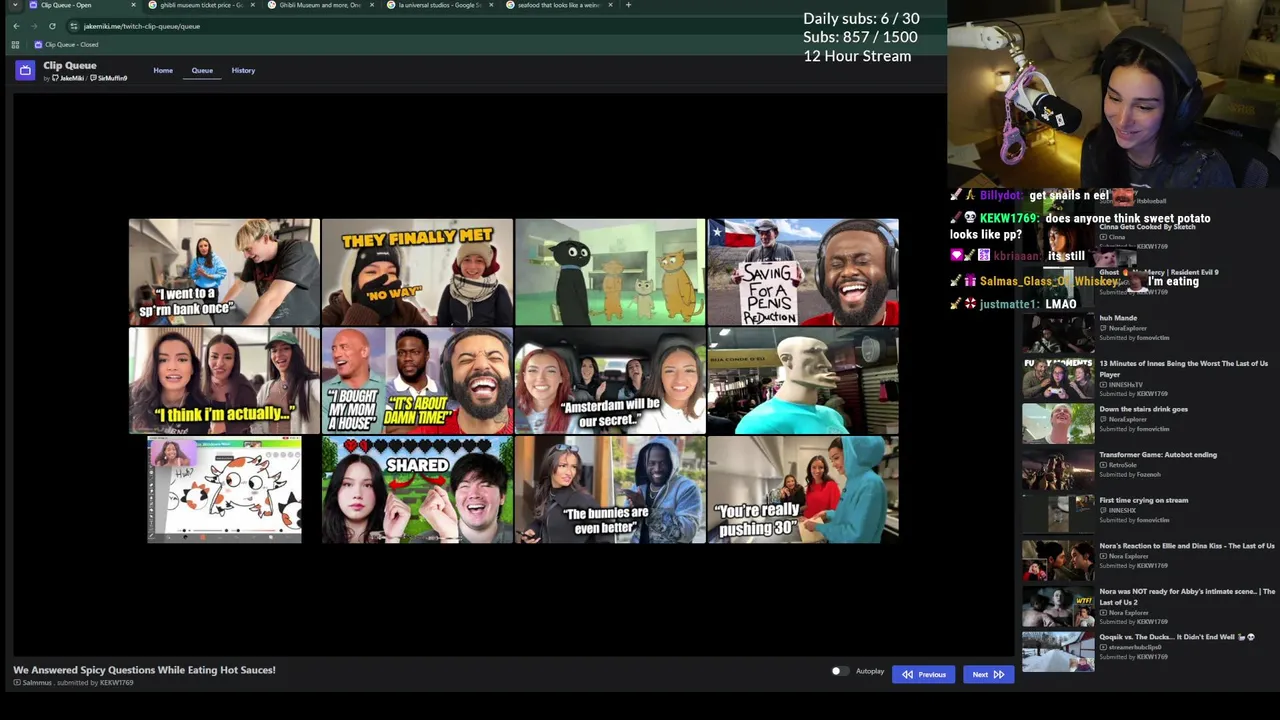Open SirMuffin9 author link

[109, 78]
